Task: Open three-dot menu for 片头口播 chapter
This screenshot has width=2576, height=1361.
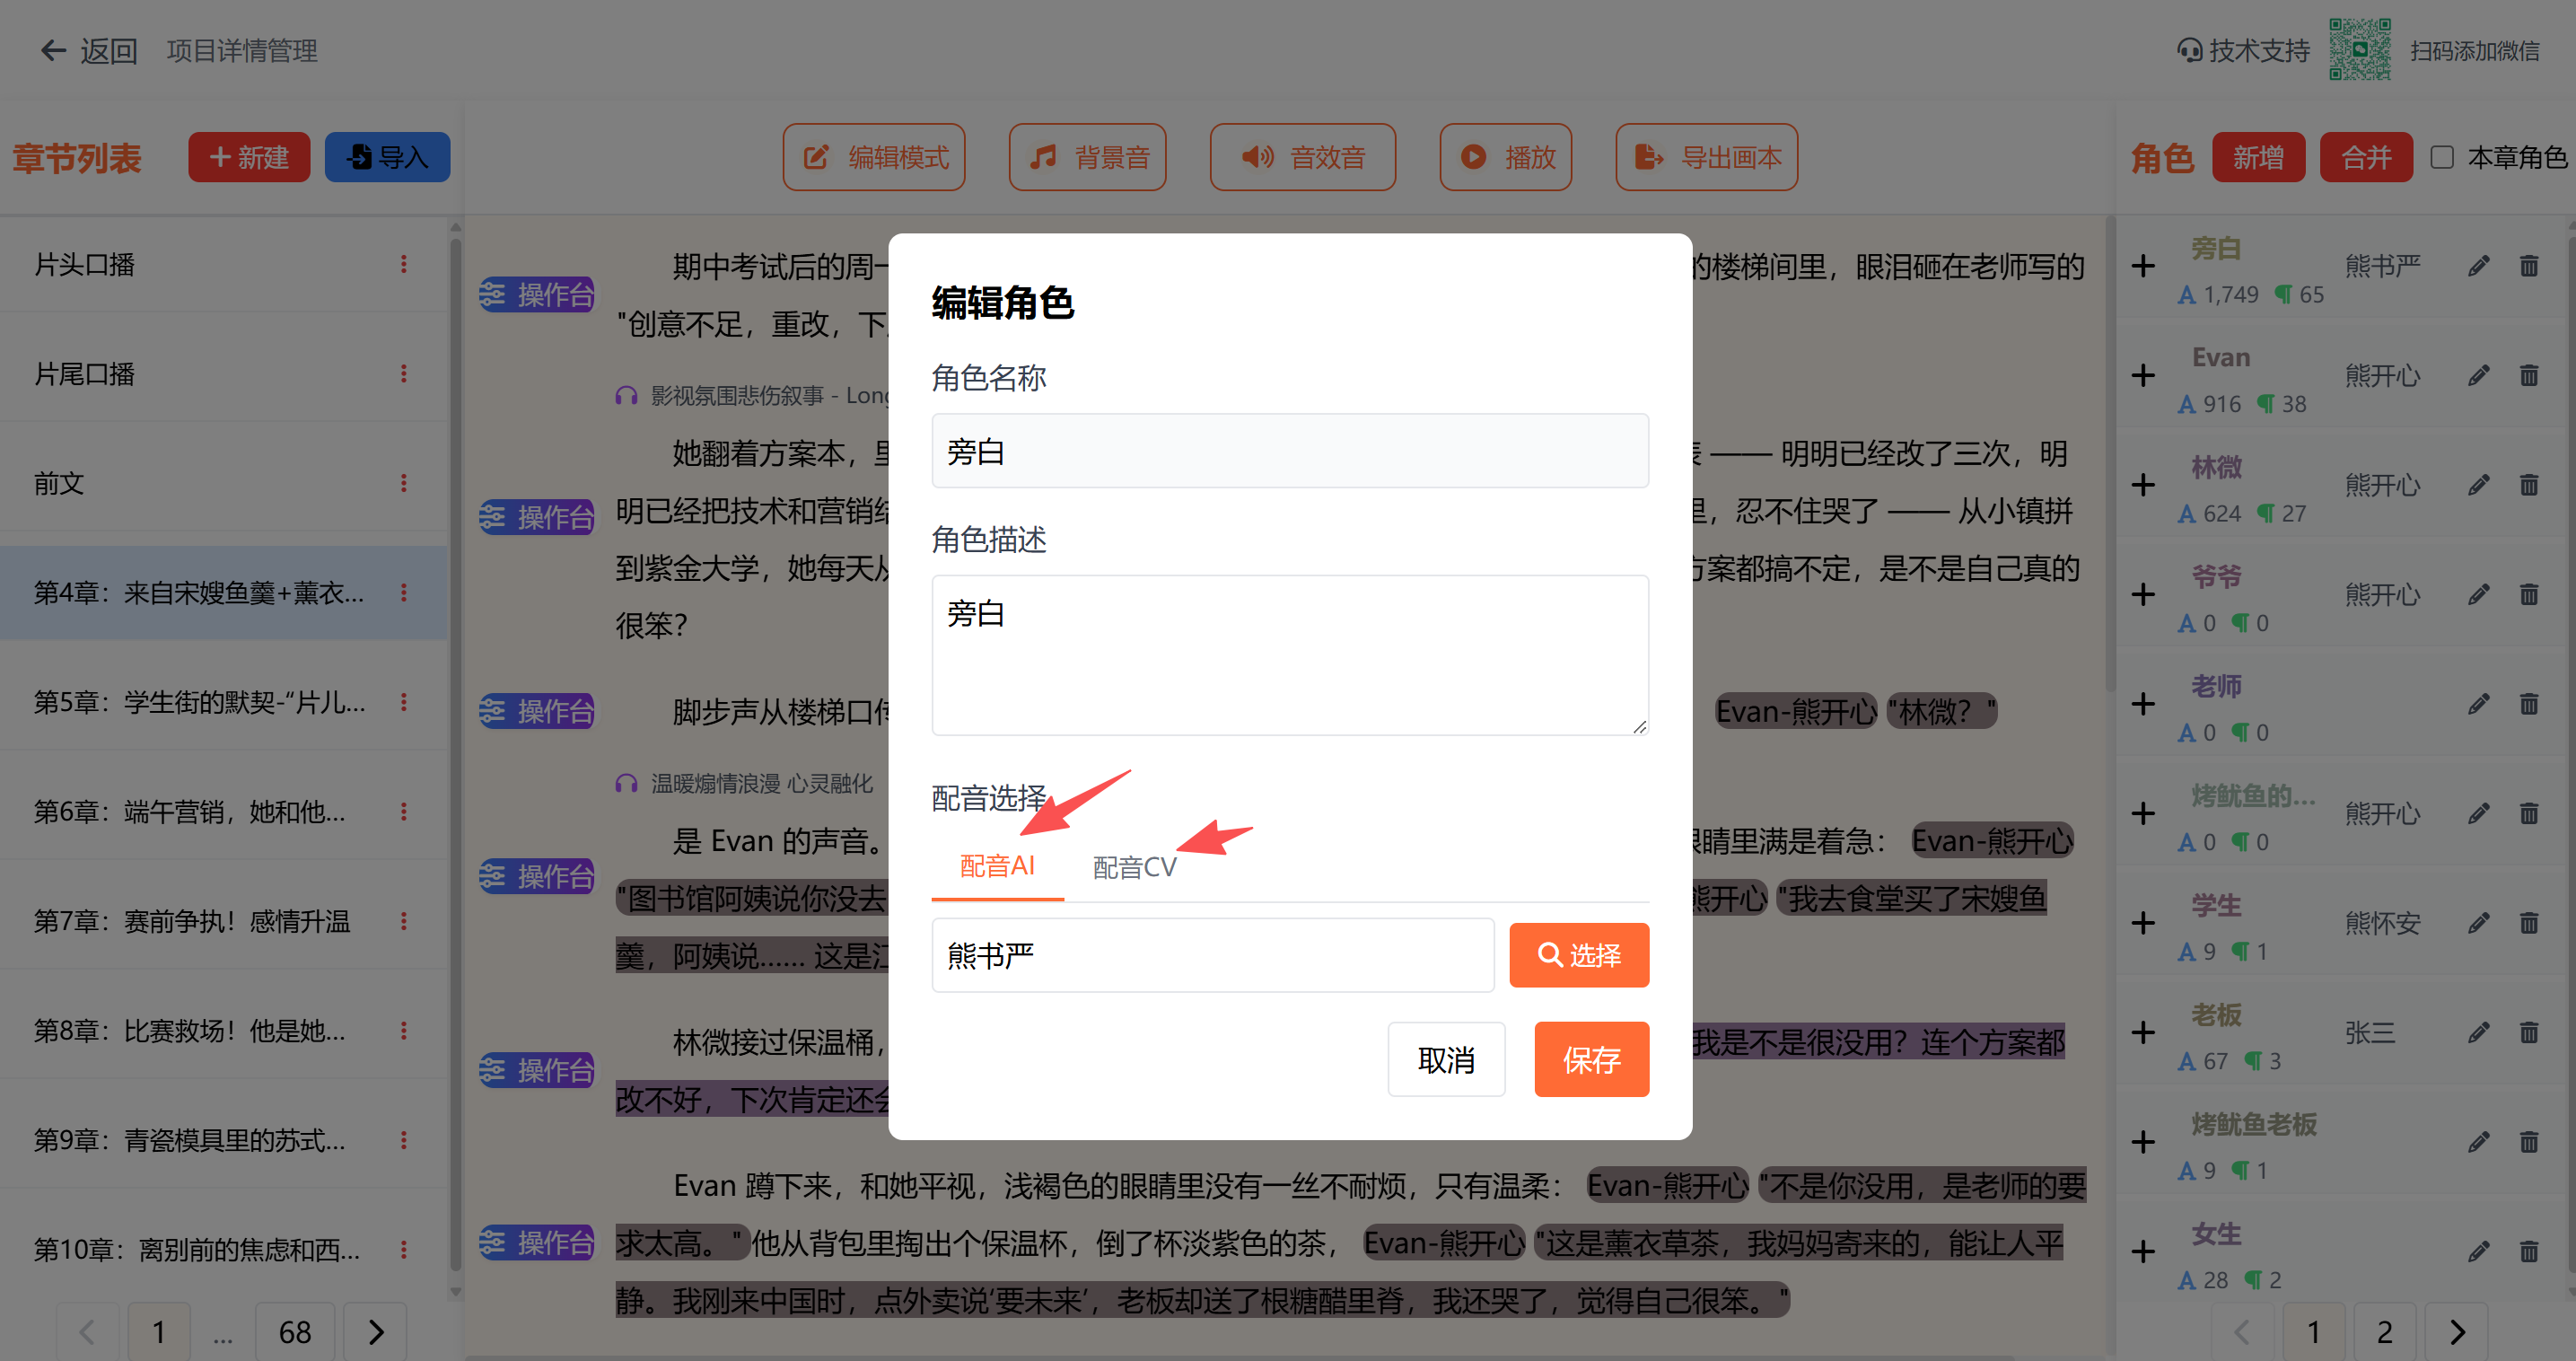Action: (404, 264)
